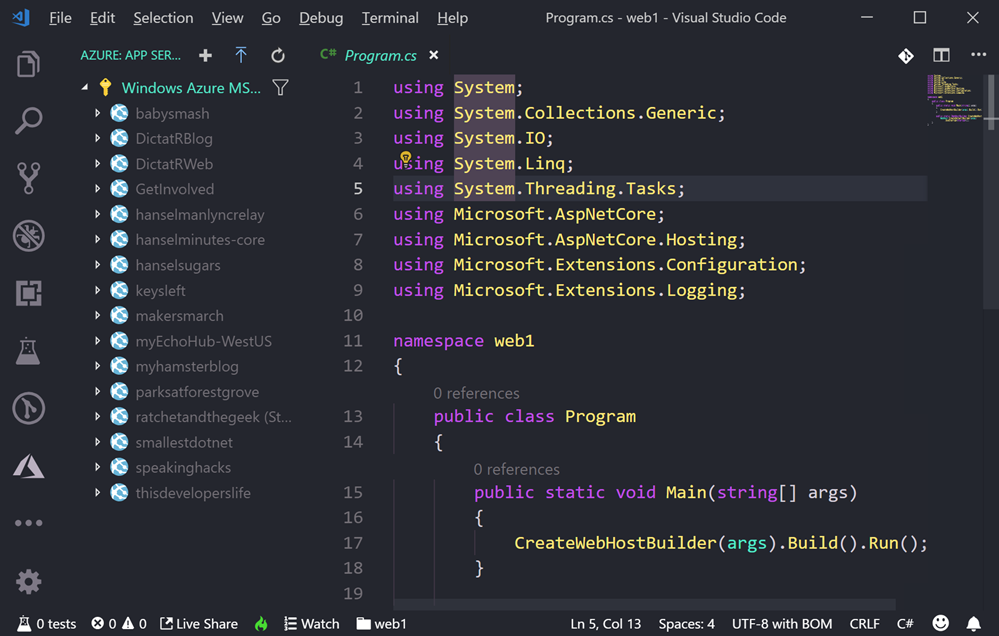The height and width of the screenshot is (636, 999).
Task: Select the smallestdotnet web app
Action: [x=183, y=442]
